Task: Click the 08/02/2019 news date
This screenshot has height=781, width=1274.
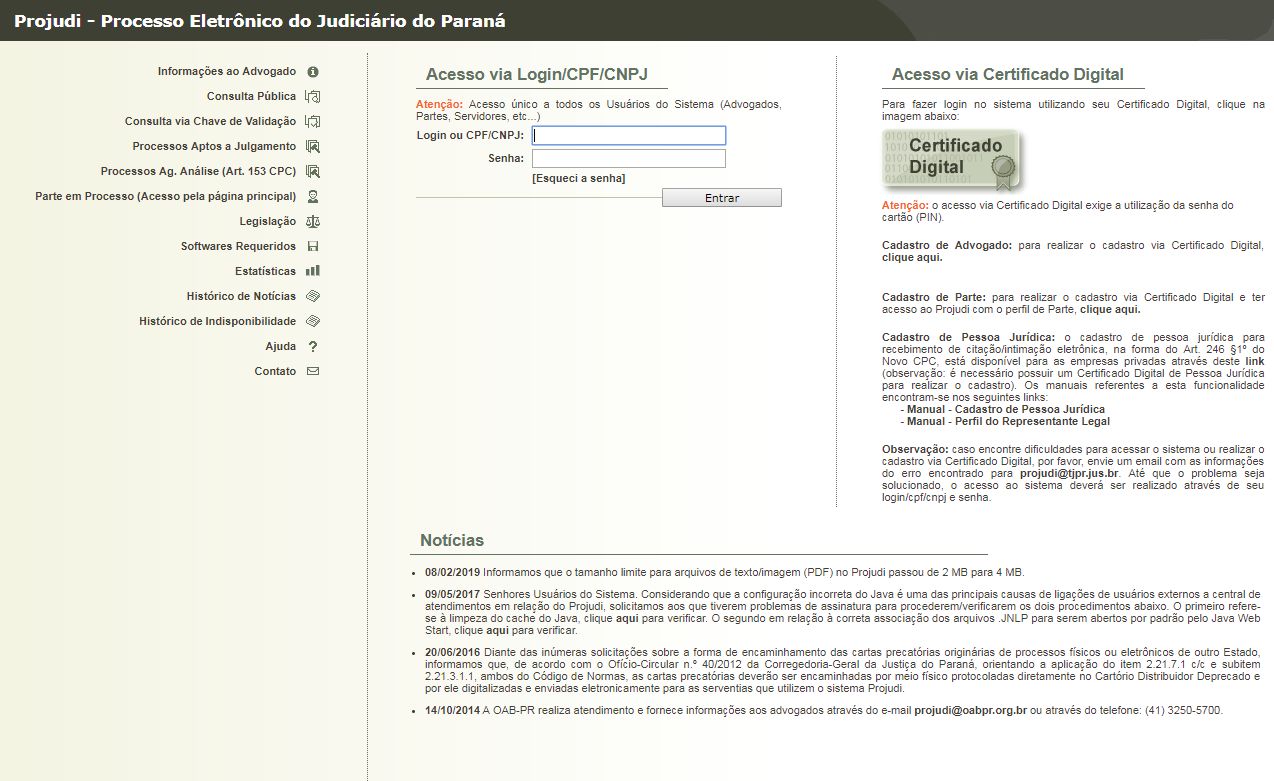Action: 453,573
